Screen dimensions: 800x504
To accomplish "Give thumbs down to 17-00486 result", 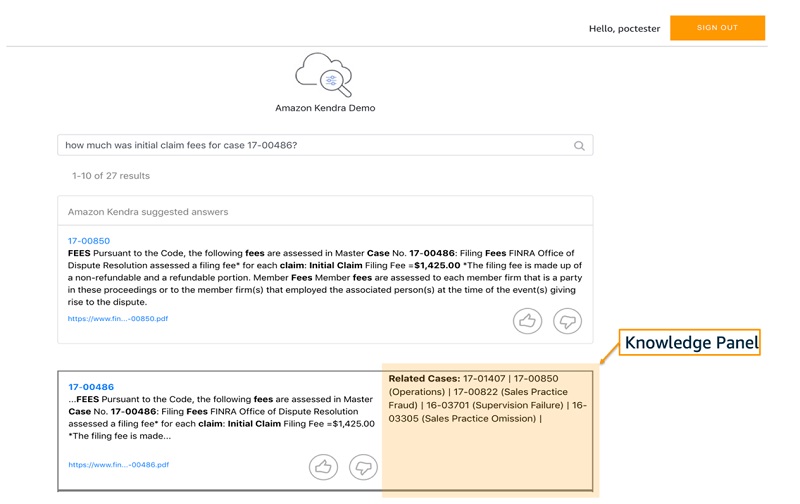I will [363, 467].
